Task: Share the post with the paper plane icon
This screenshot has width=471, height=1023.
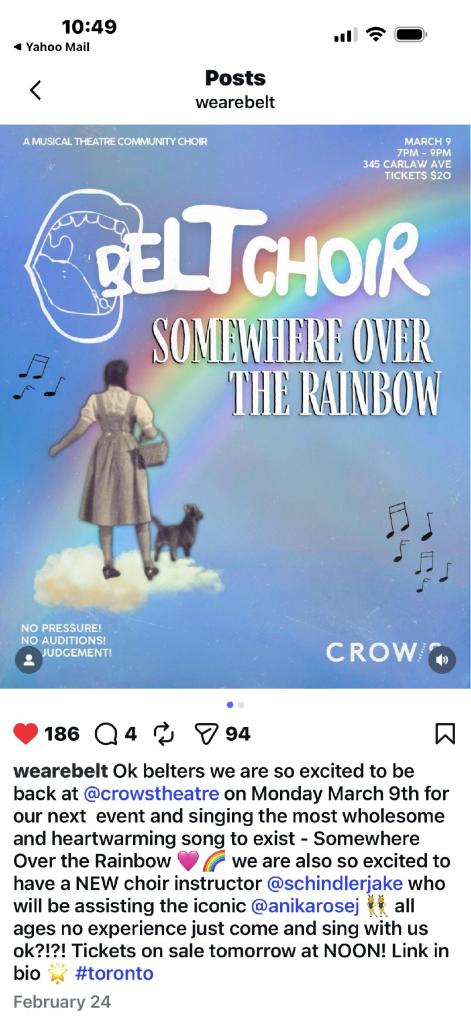Action: click(206, 735)
